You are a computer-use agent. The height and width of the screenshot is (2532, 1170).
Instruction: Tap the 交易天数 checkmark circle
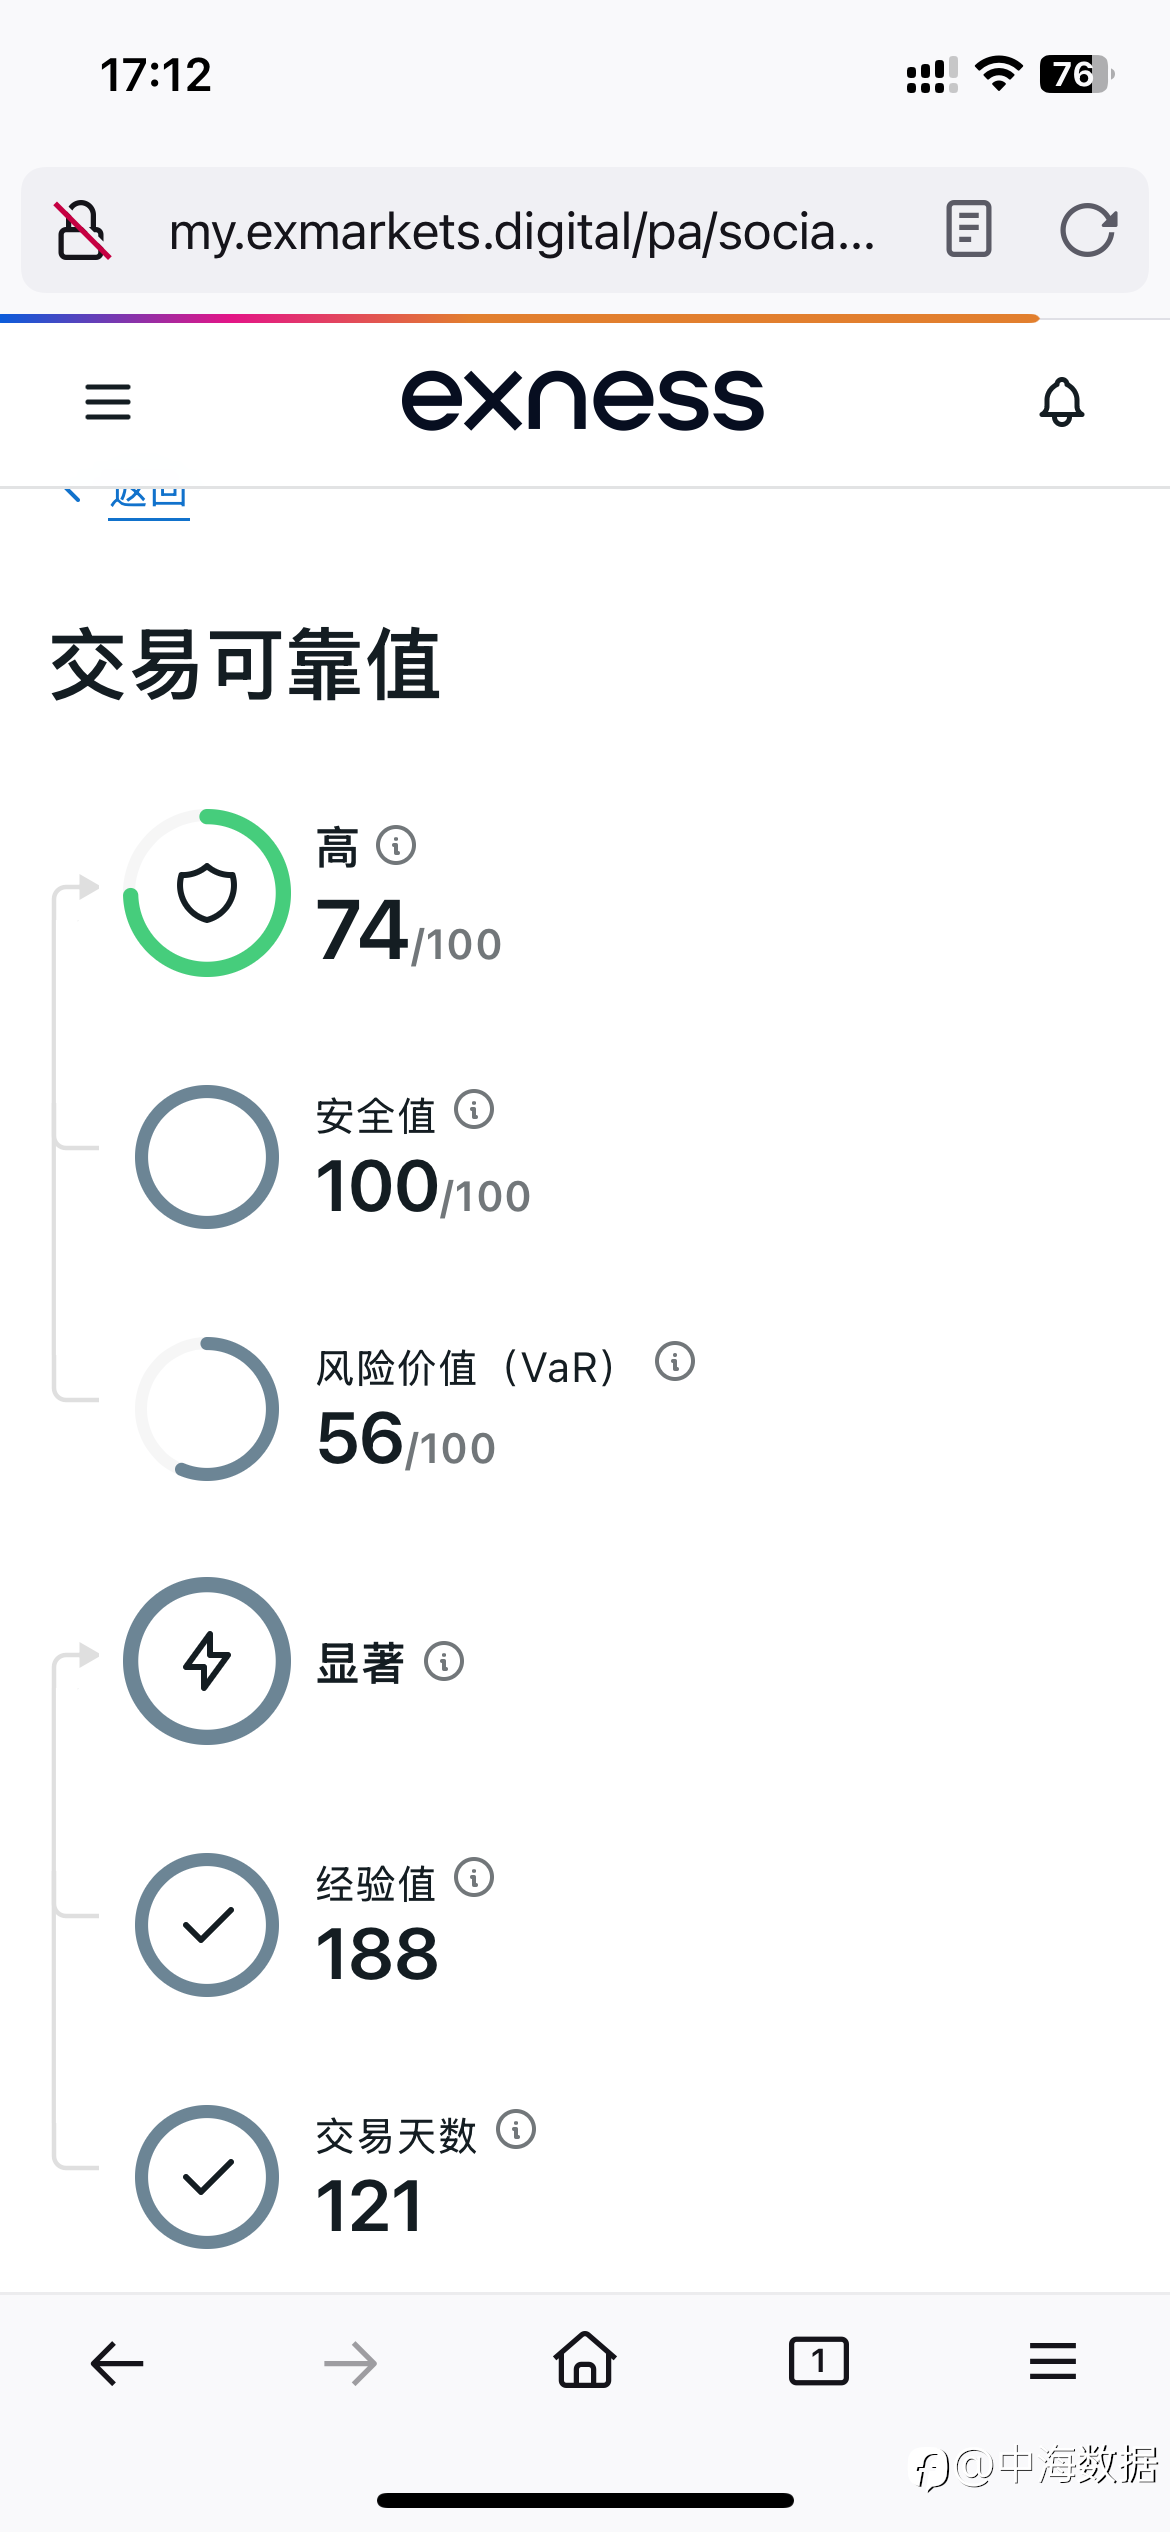pos(207,2177)
